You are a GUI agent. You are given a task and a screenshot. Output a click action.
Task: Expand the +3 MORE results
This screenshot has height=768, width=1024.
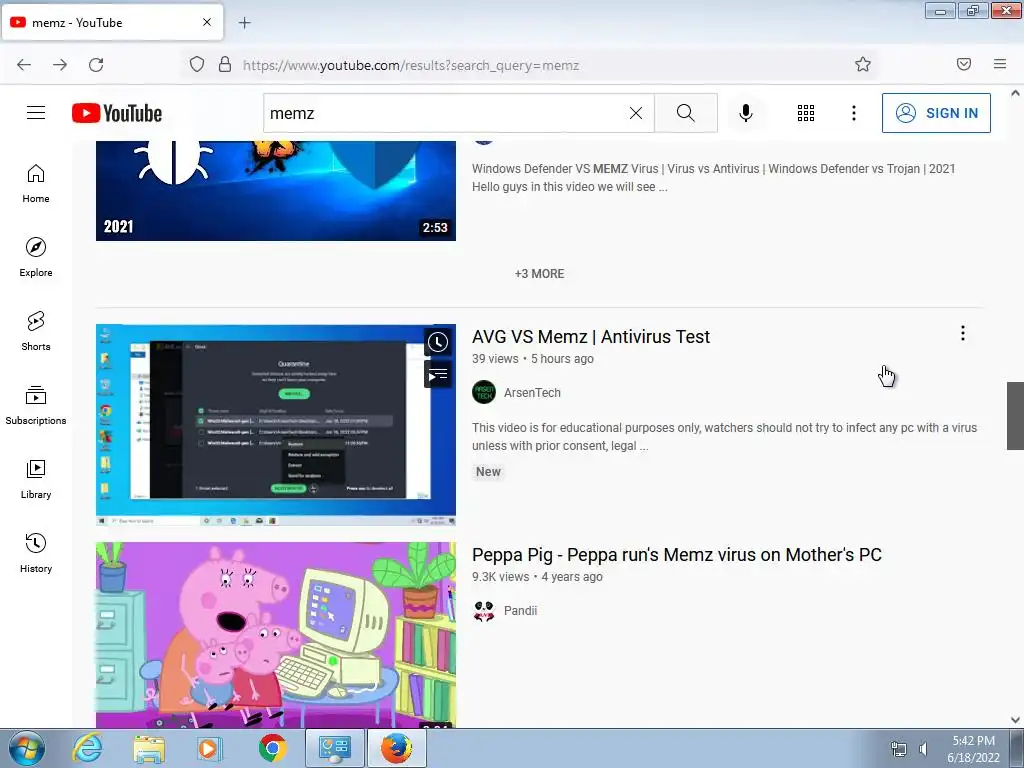click(x=539, y=274)
